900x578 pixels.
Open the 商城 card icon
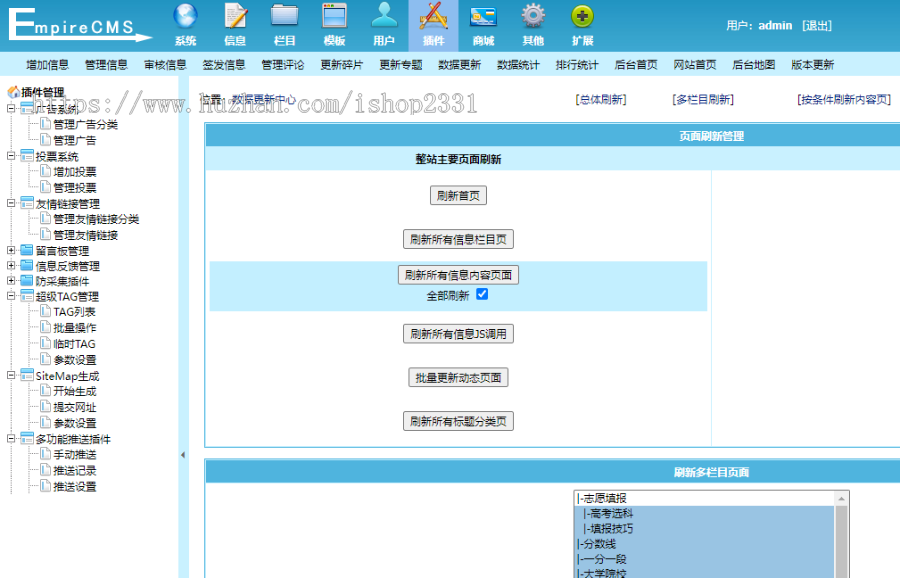pyautogui.click(x=483, y=17)
